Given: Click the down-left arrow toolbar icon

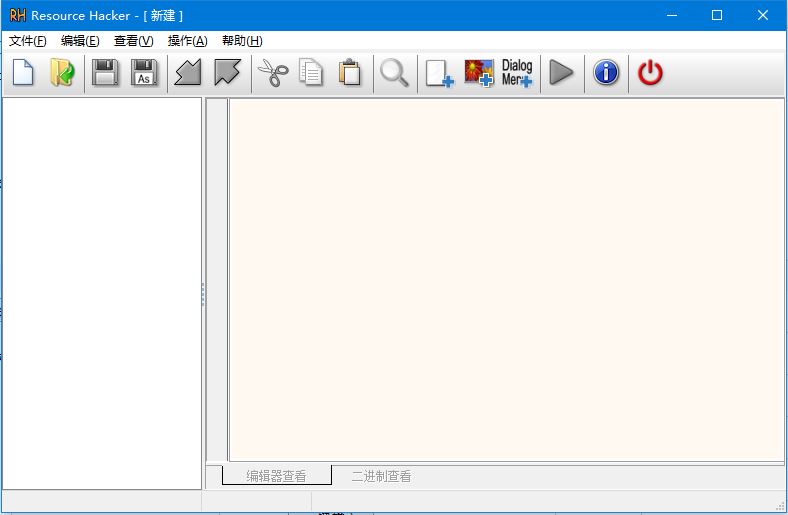Looking at the screenshot, I should (188, 73).
